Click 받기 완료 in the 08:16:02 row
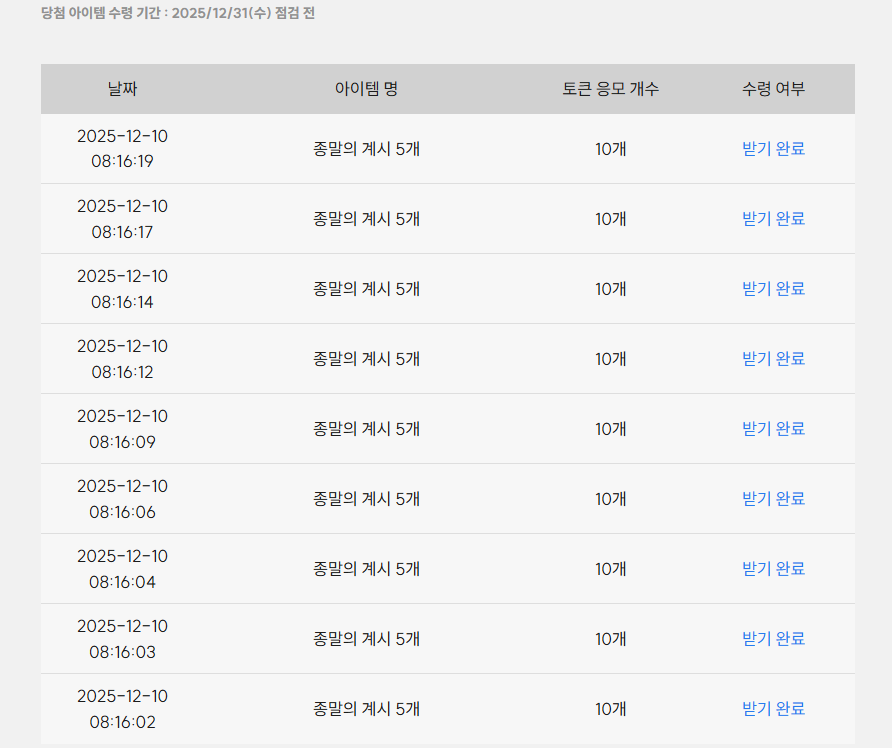The image size is (892, 748). click(773, 709)
